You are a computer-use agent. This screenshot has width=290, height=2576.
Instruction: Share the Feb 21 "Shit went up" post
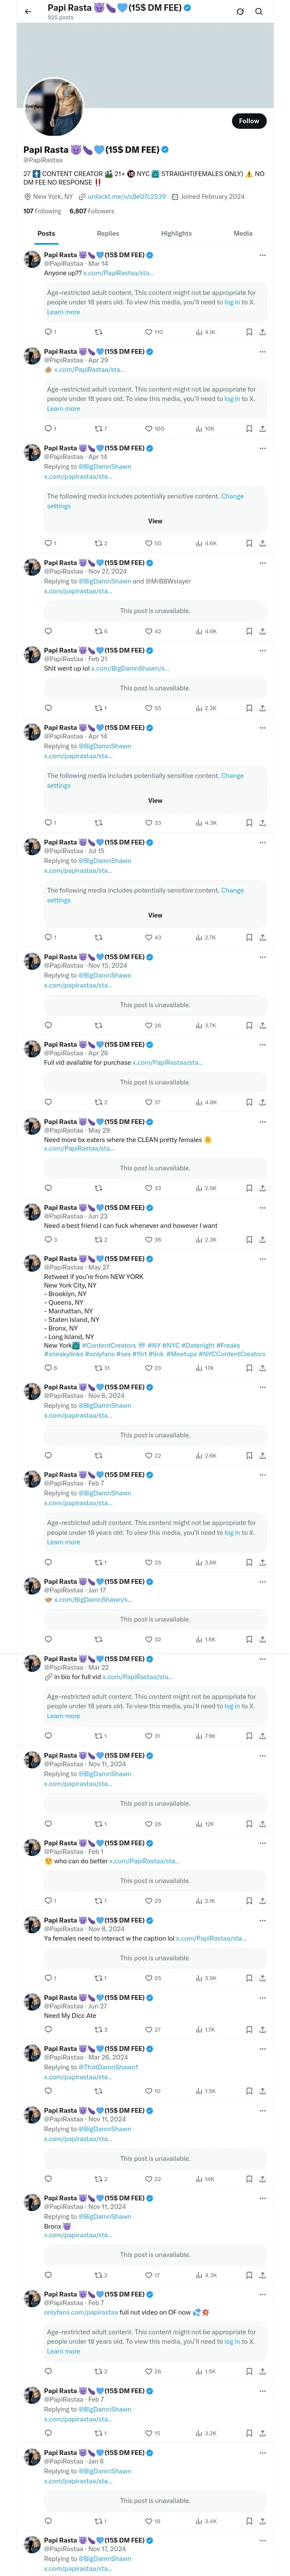pos(262,708)
